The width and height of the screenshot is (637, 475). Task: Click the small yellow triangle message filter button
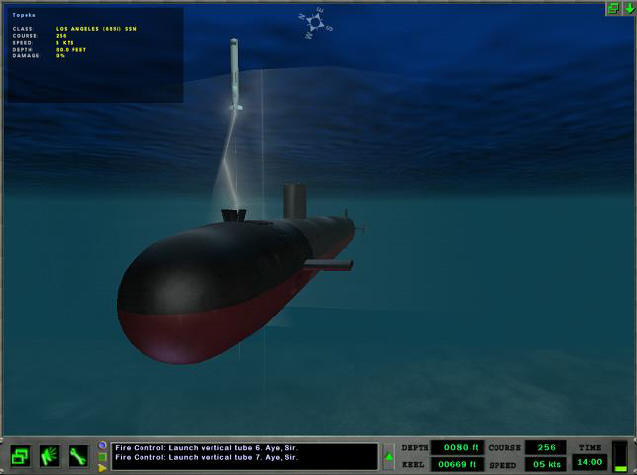point(102,468)
